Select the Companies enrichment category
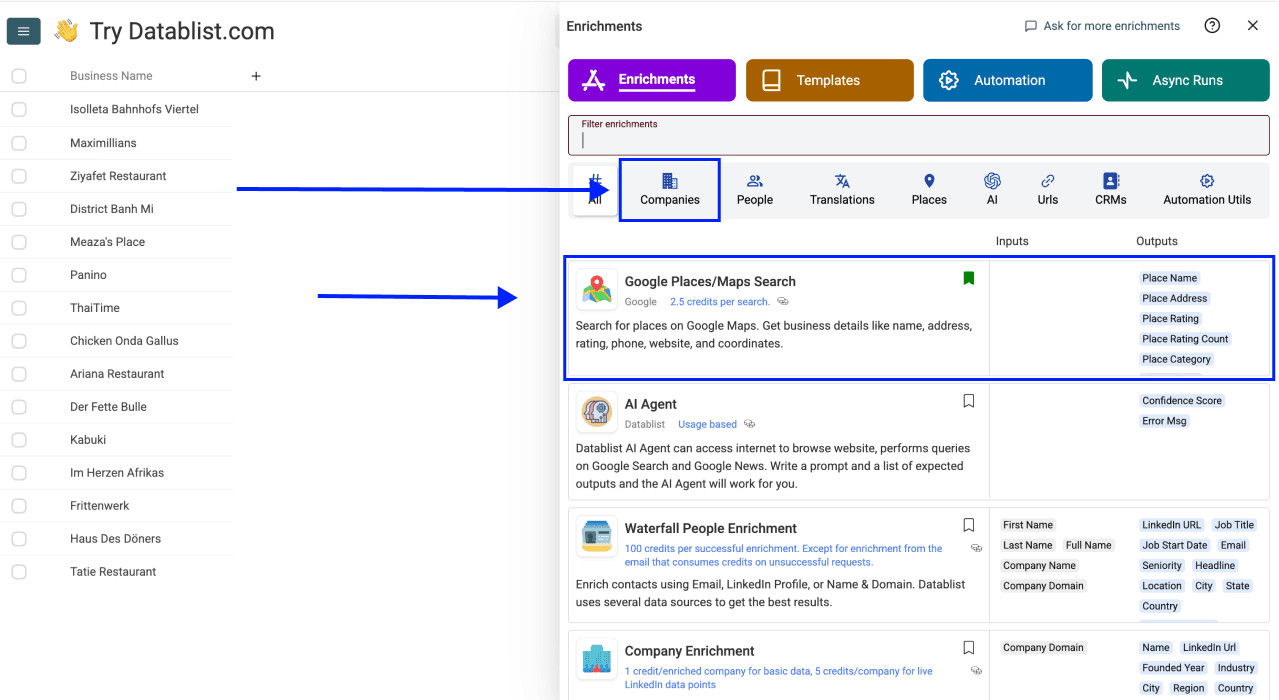Screen dimensions: 1279x700 (x=669, y=189)
